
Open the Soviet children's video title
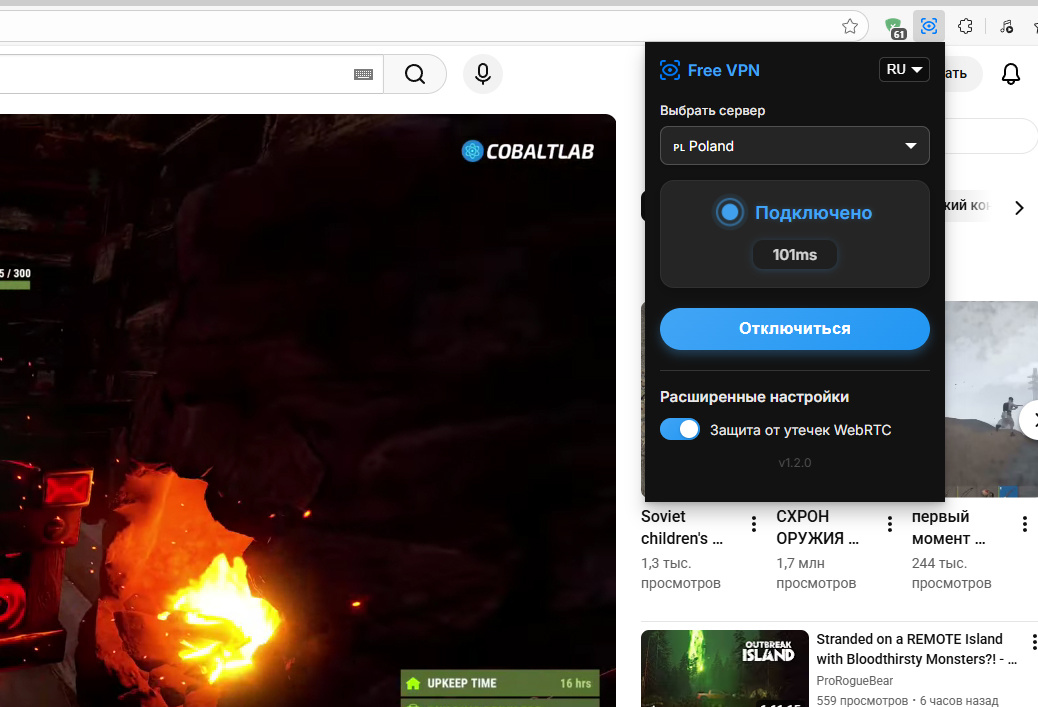[682, 527]
